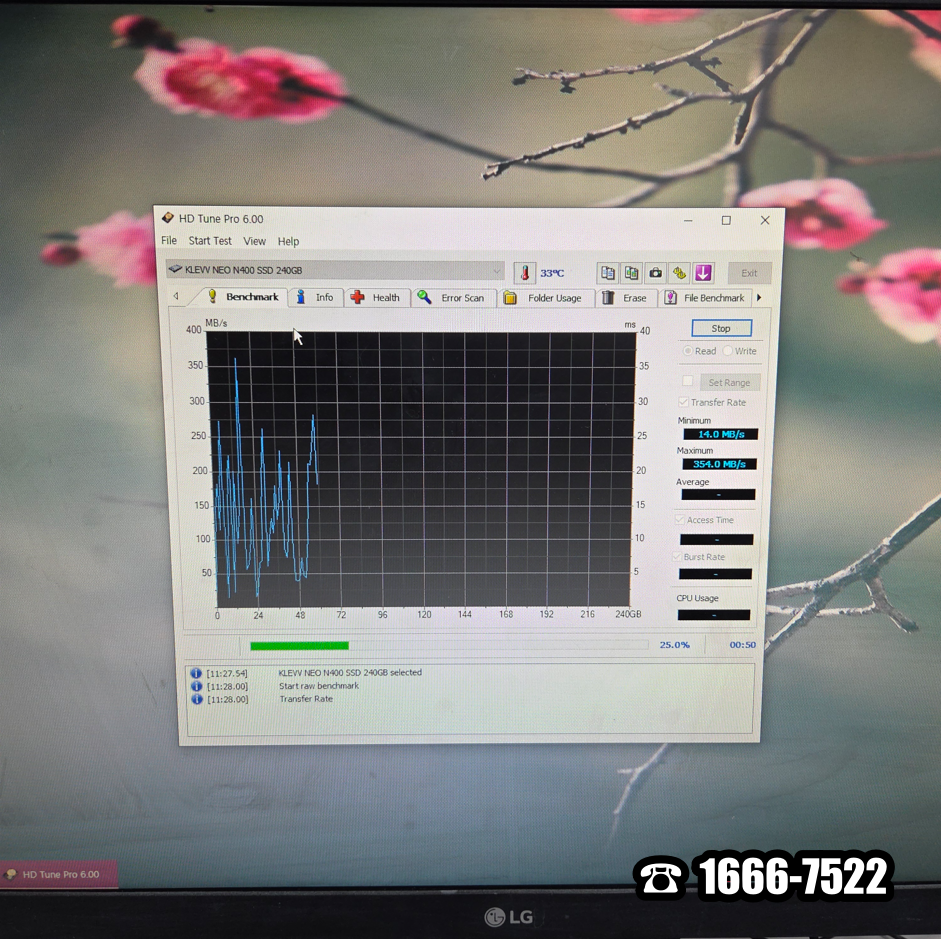This screenshot has height=939, width=941.
Task: Click the Set Range button
Action: (729, 382)
